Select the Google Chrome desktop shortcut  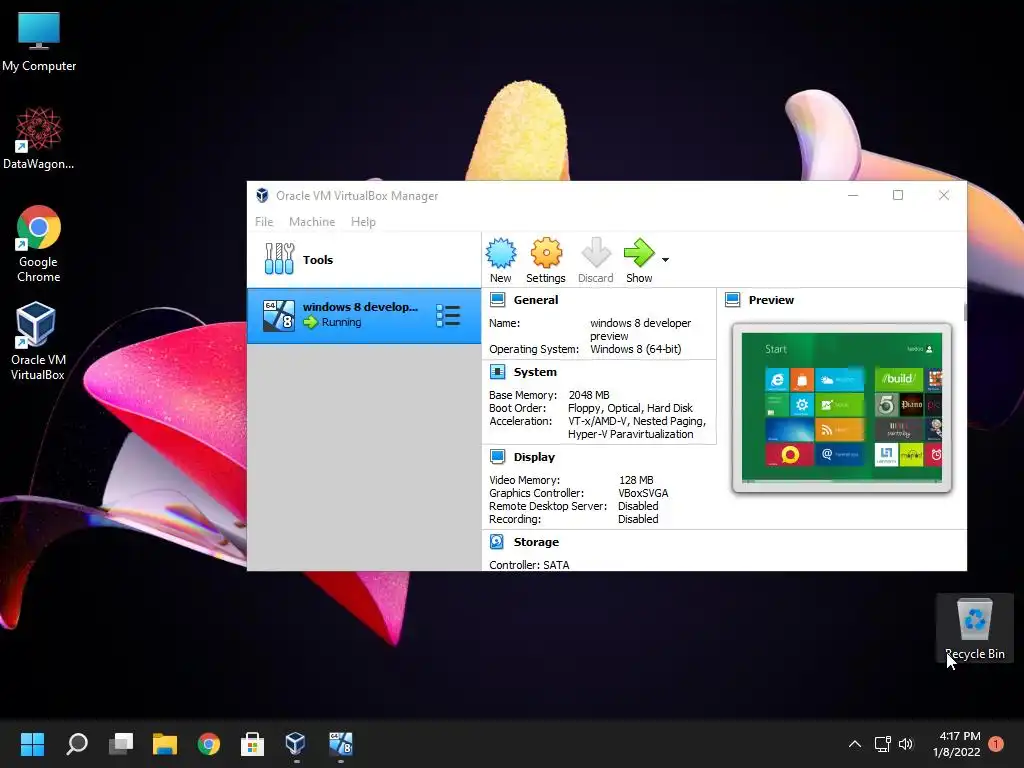pyautogui.click(x=39, y=244)
